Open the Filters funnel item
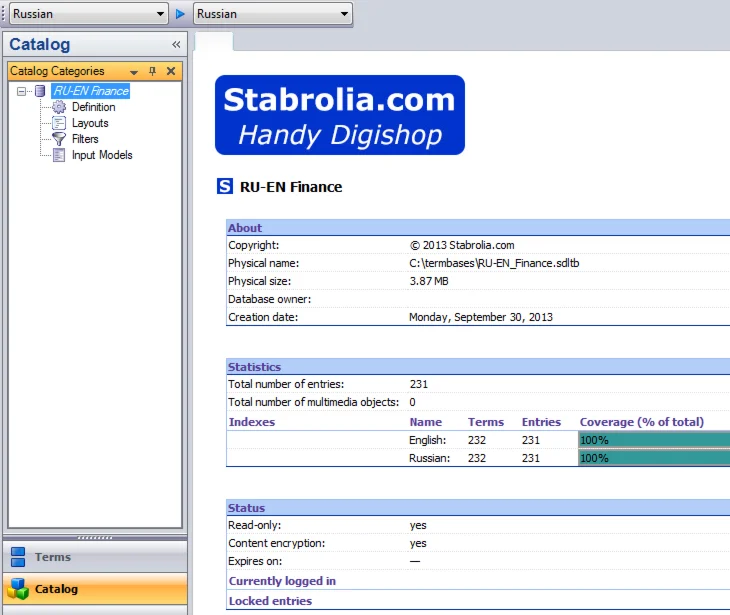This screenshot has height=615, width=730. coord(85,139)
